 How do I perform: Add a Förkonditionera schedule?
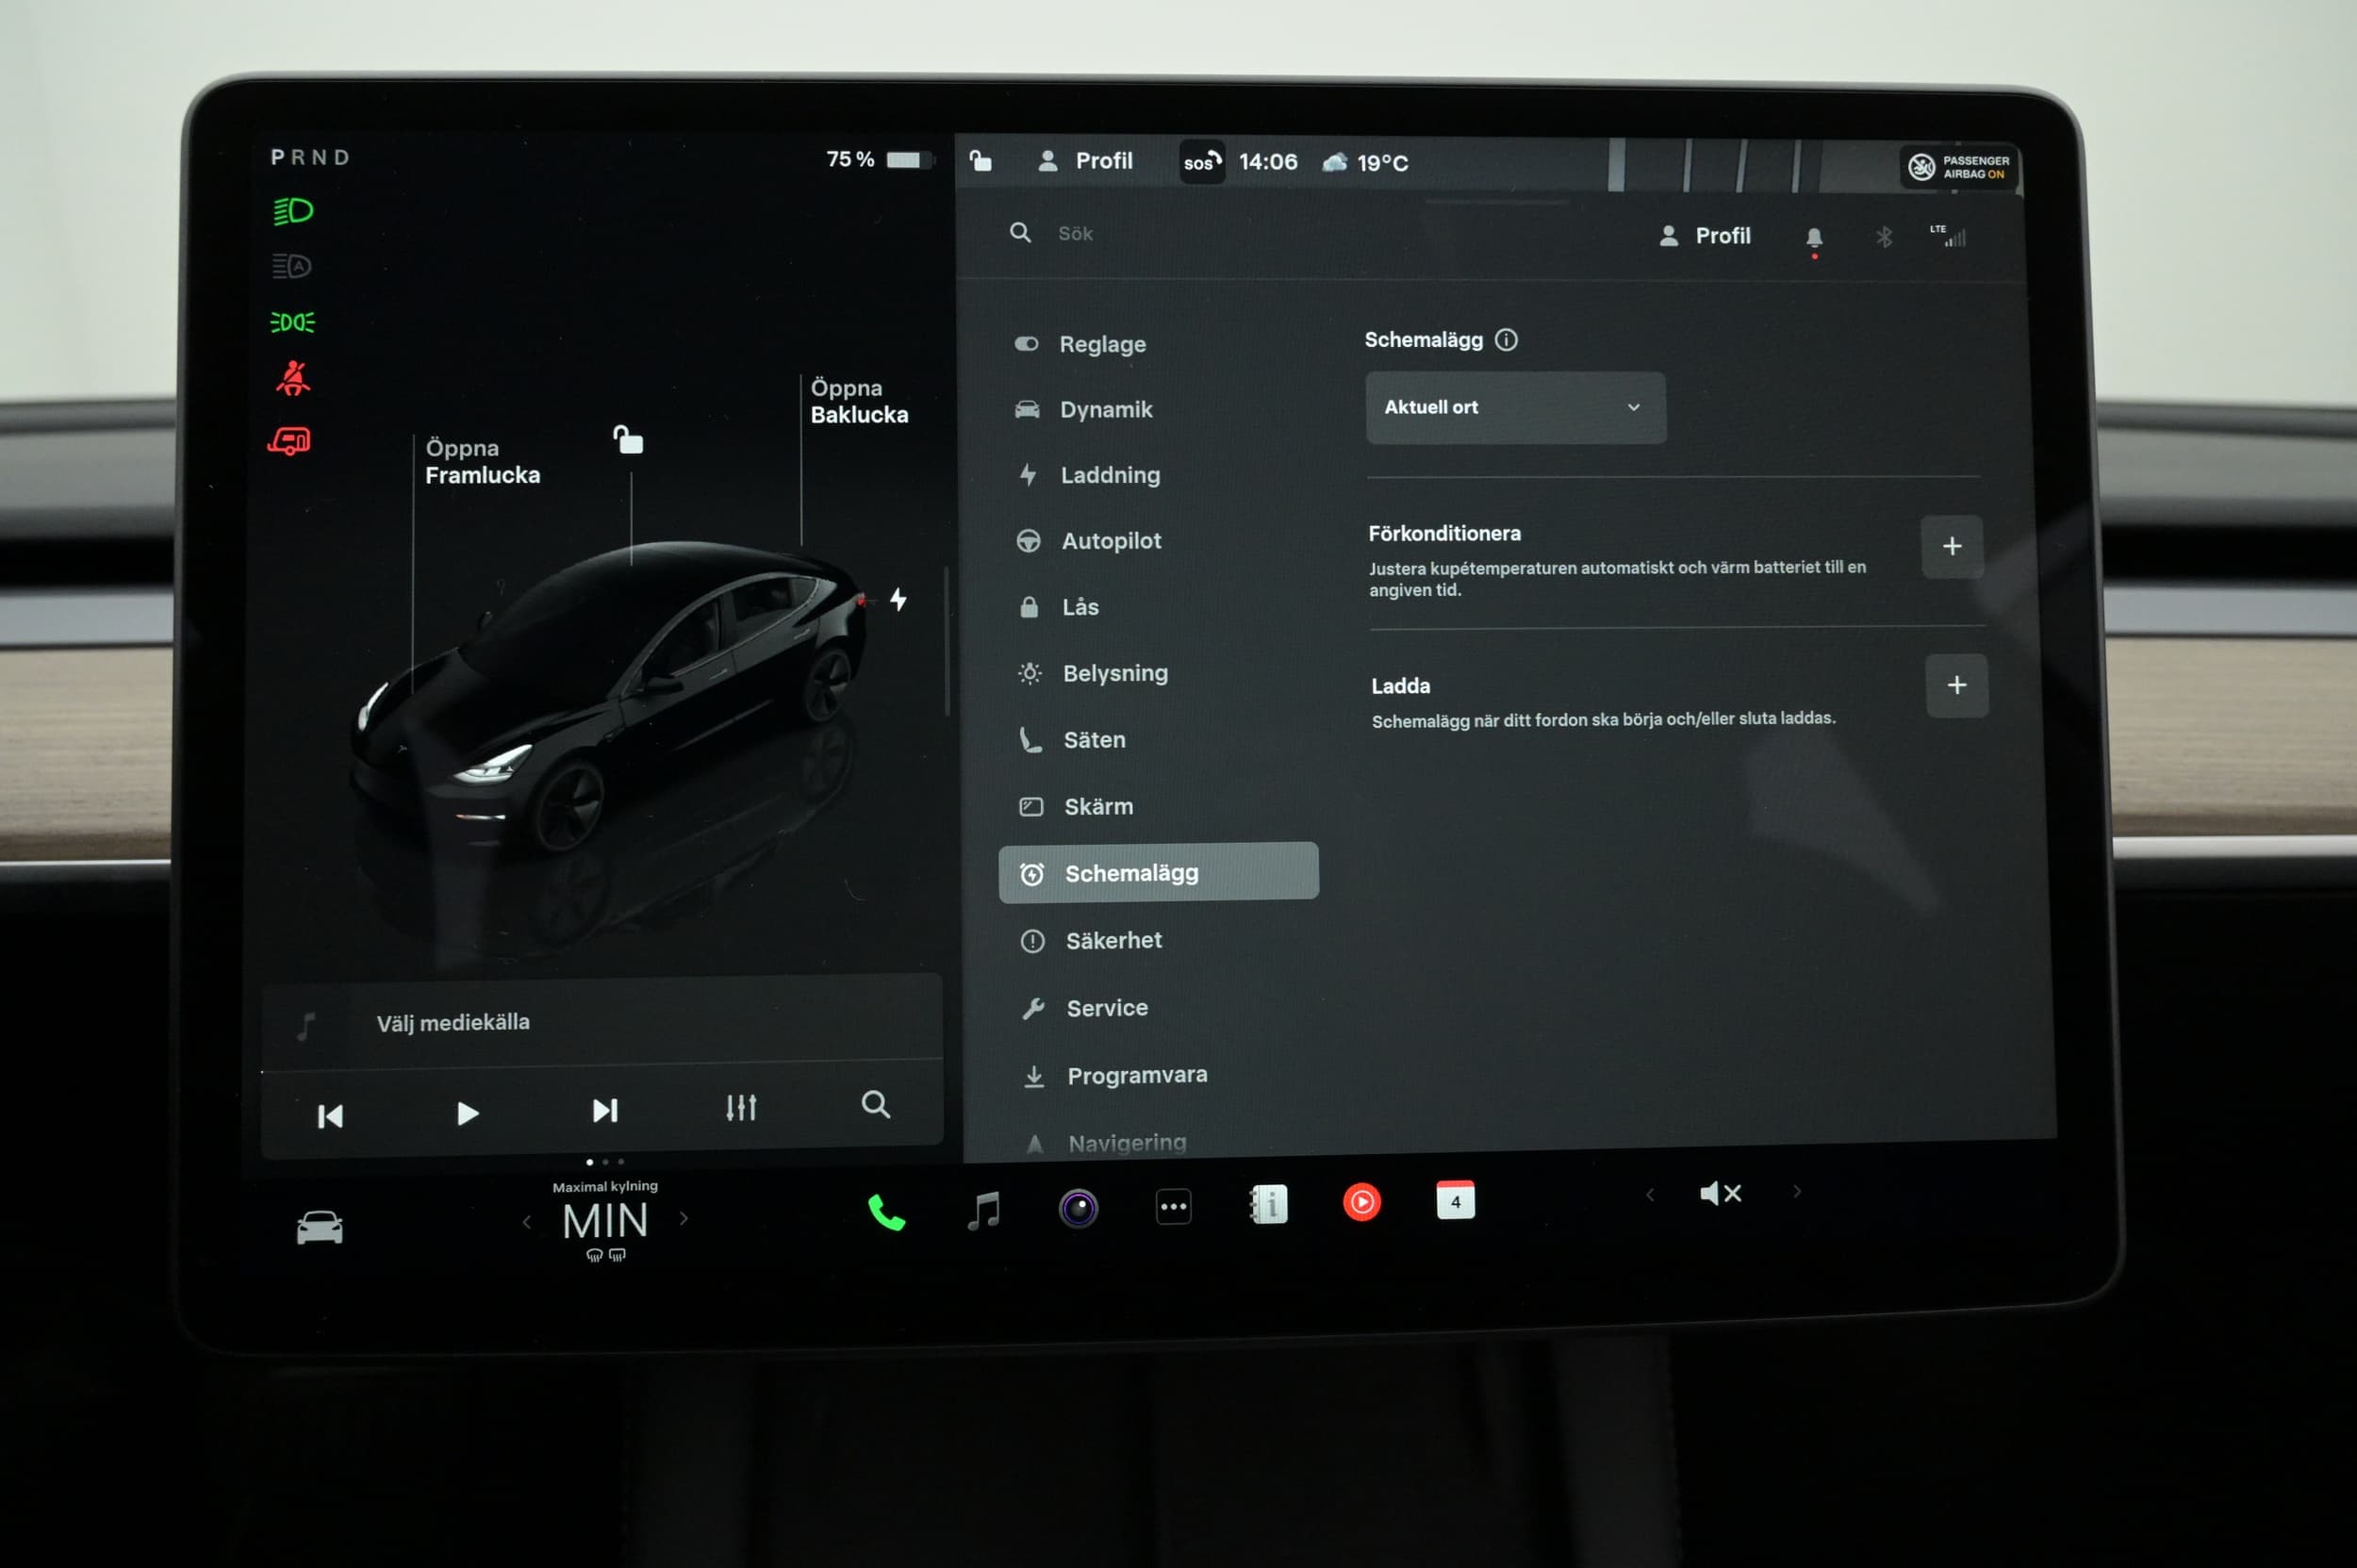point(1951,547)
